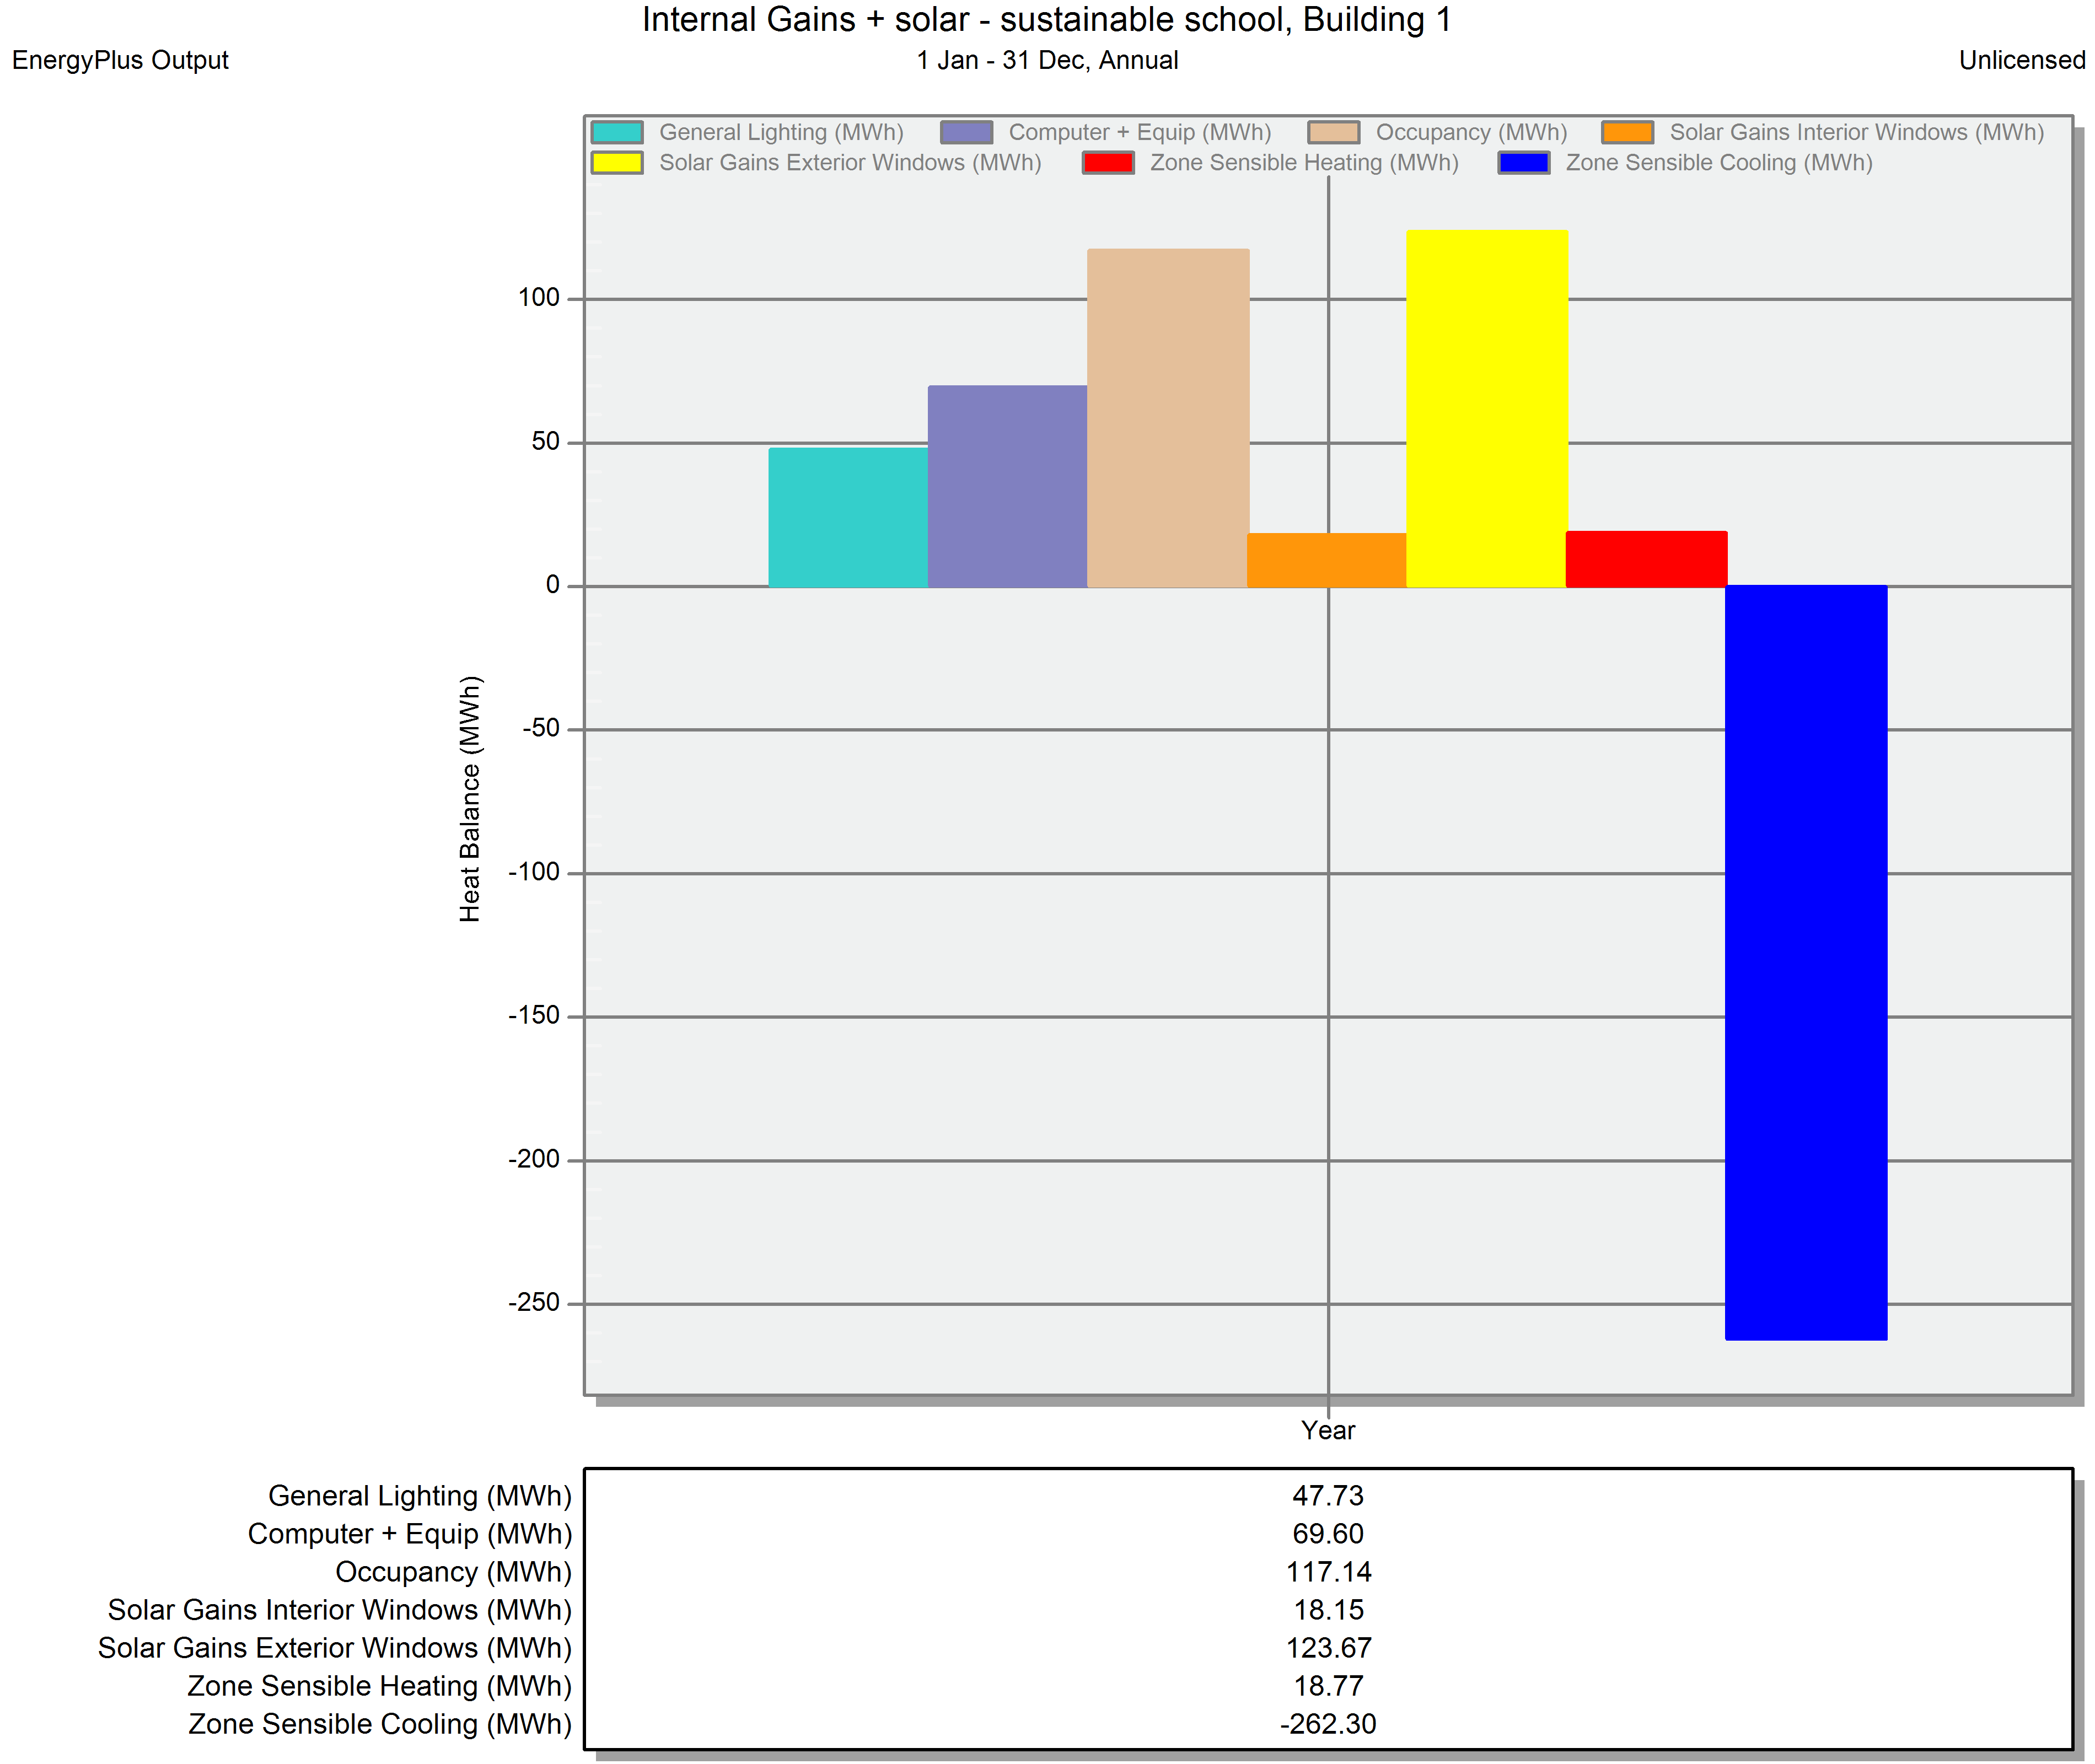
Task: Click the Computer + Equip purple legend swatch
Action: (967, 132)
